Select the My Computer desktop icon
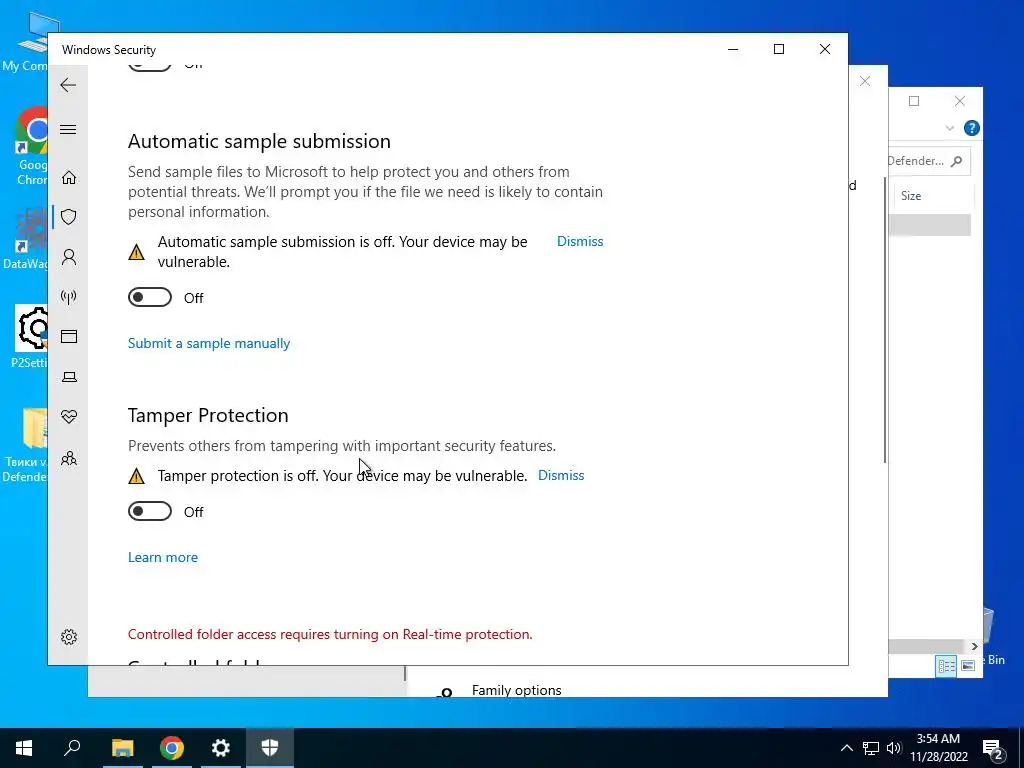 24,40
